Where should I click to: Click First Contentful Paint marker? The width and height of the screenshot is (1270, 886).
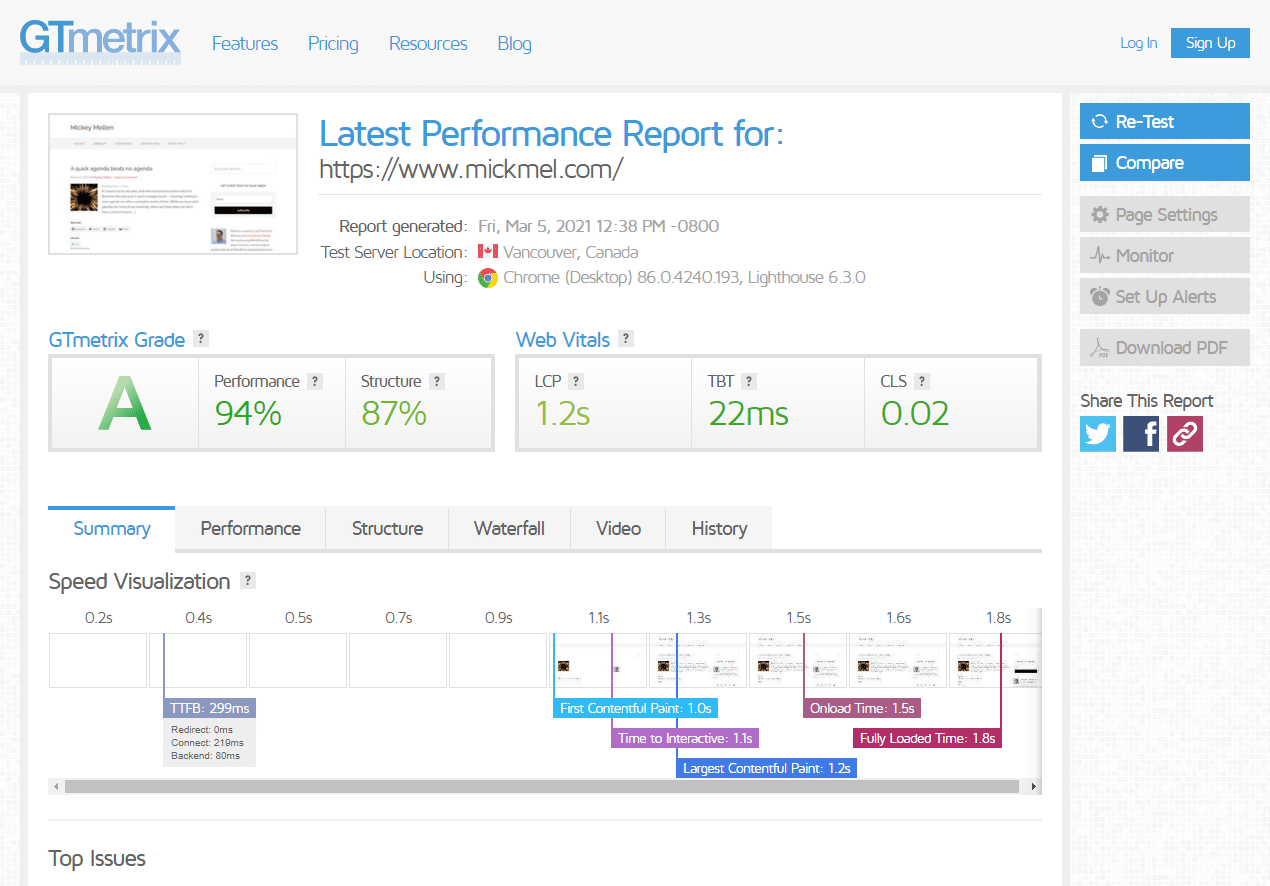[635, 708]
